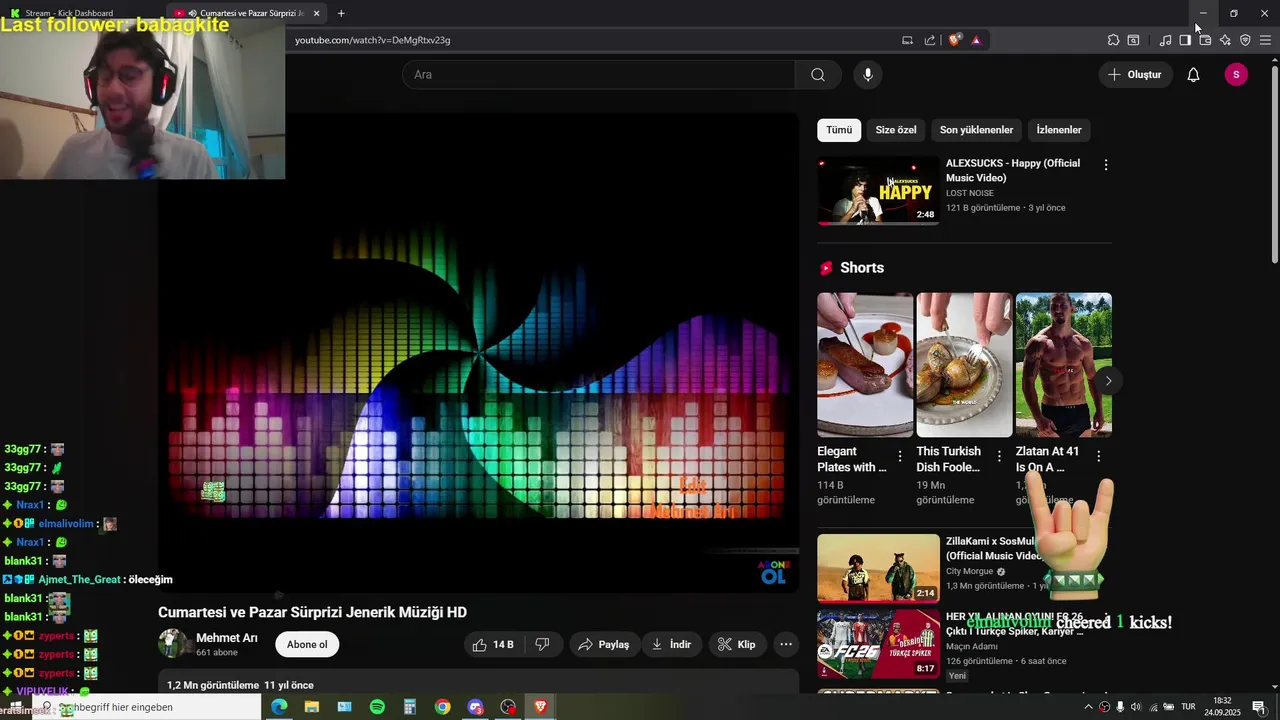Click the Abone ol subscribe button

click(307, 645)
